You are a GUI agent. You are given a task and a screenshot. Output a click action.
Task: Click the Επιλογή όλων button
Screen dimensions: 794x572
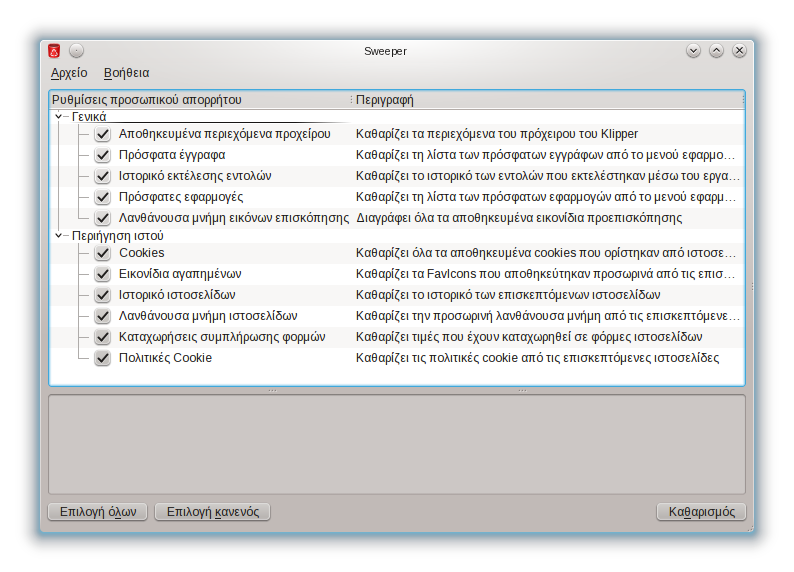tap(98, 512)
